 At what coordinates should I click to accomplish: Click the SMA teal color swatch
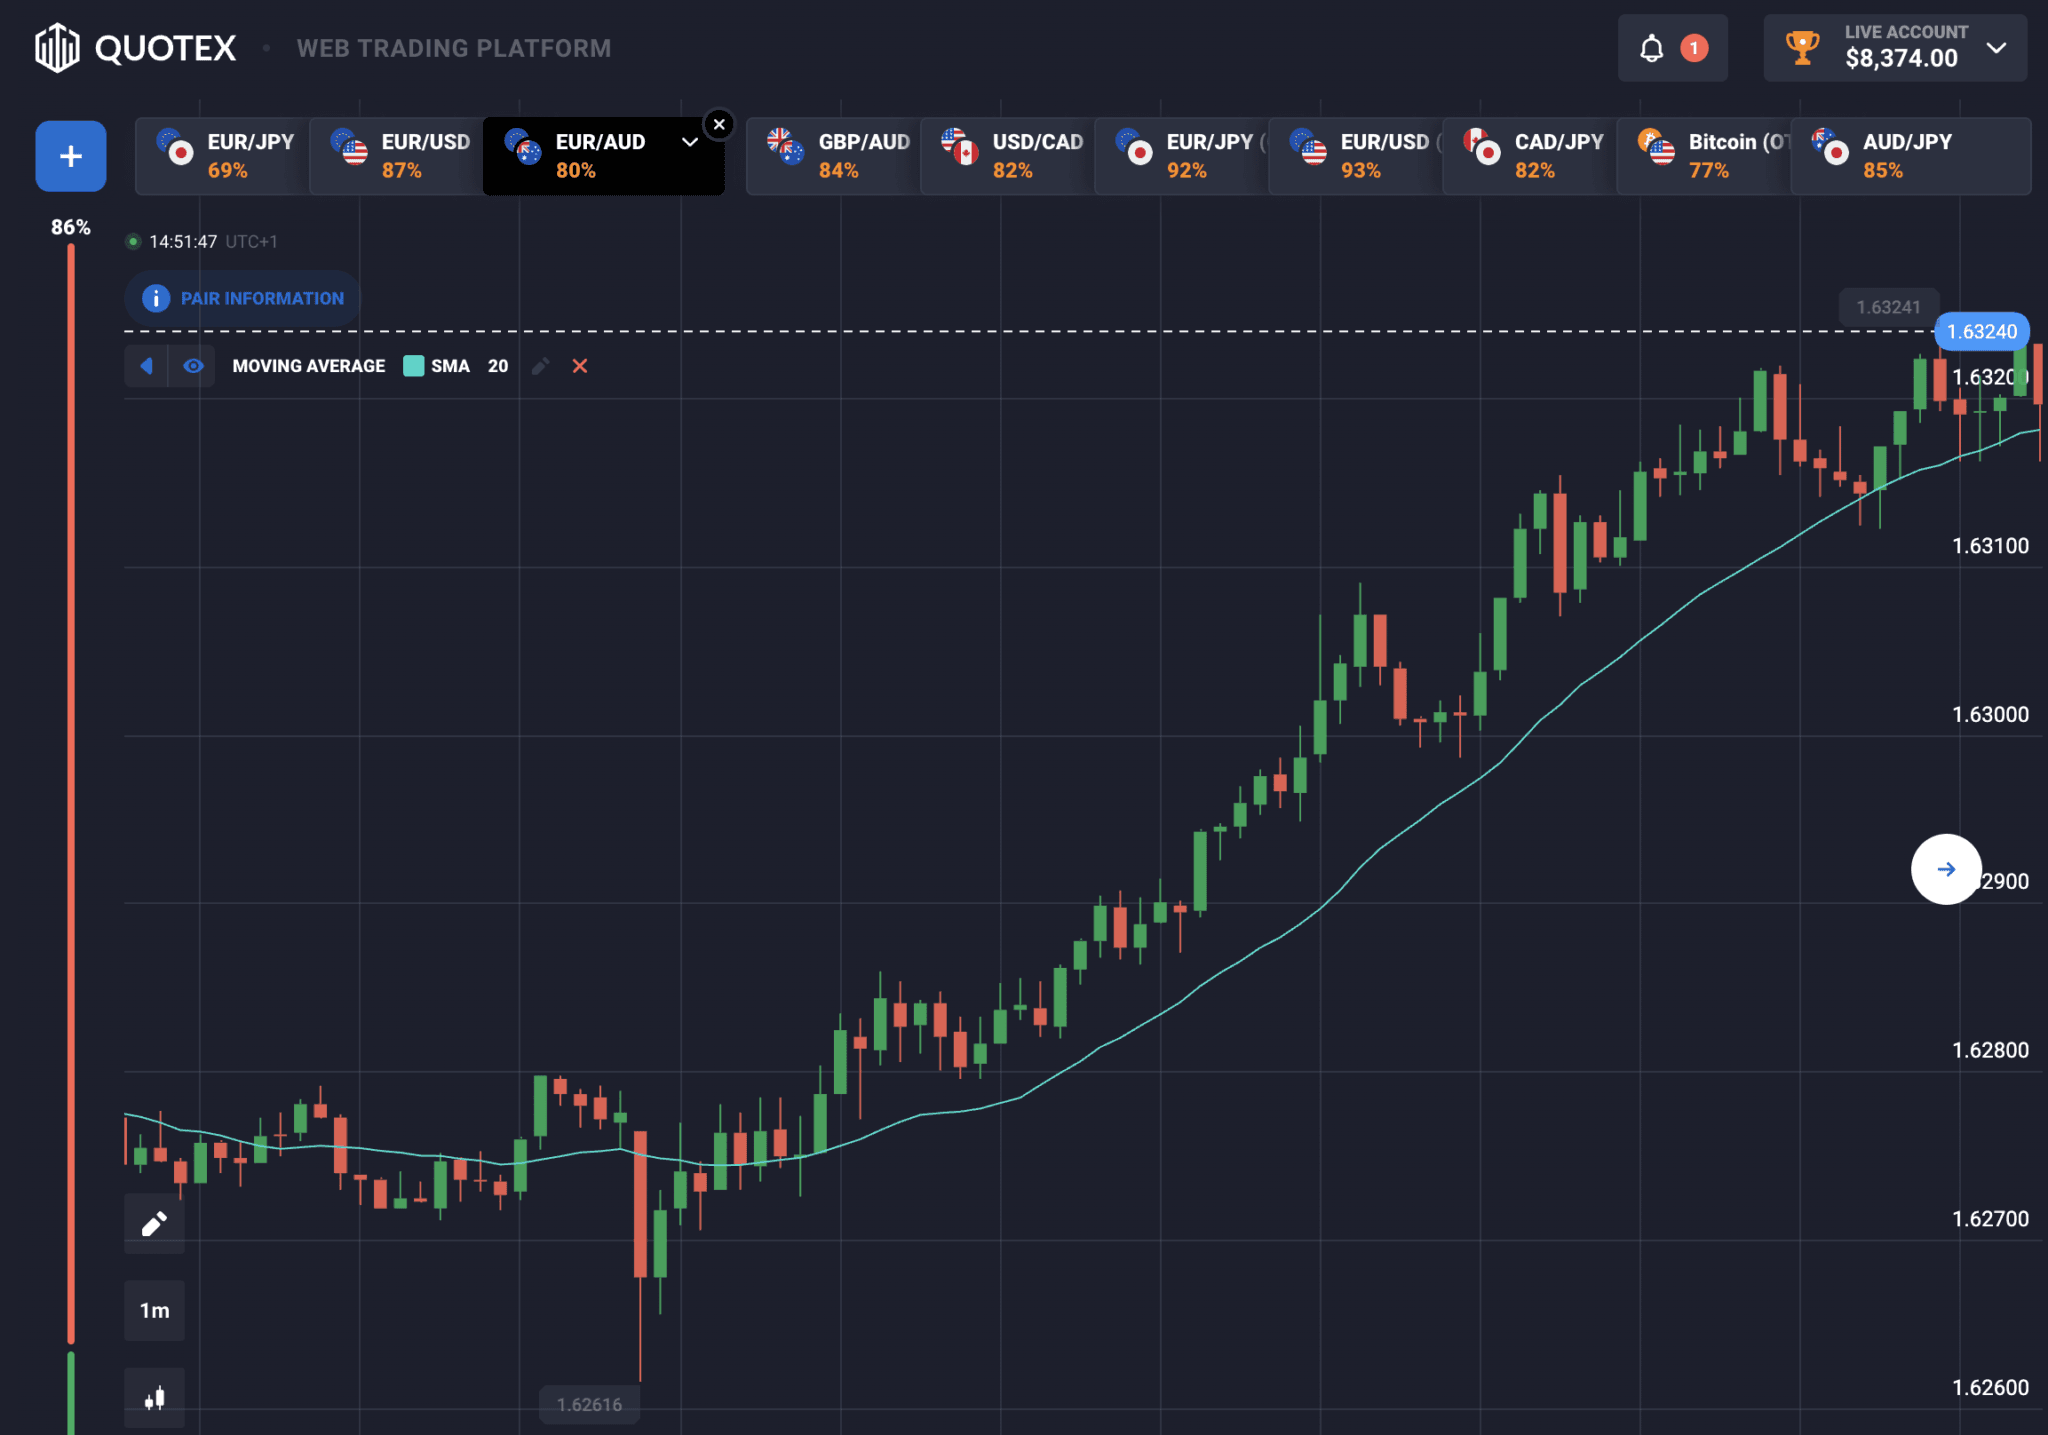tap(414, 366)
